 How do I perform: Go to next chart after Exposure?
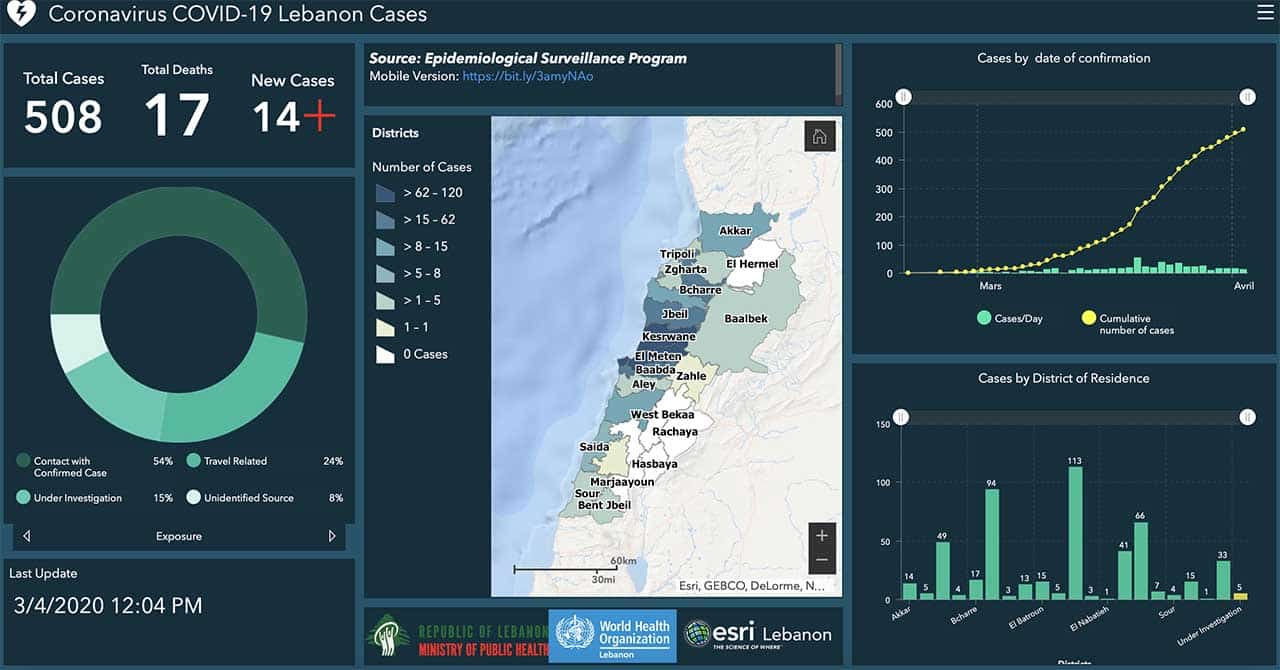click(x=332, y=536)
